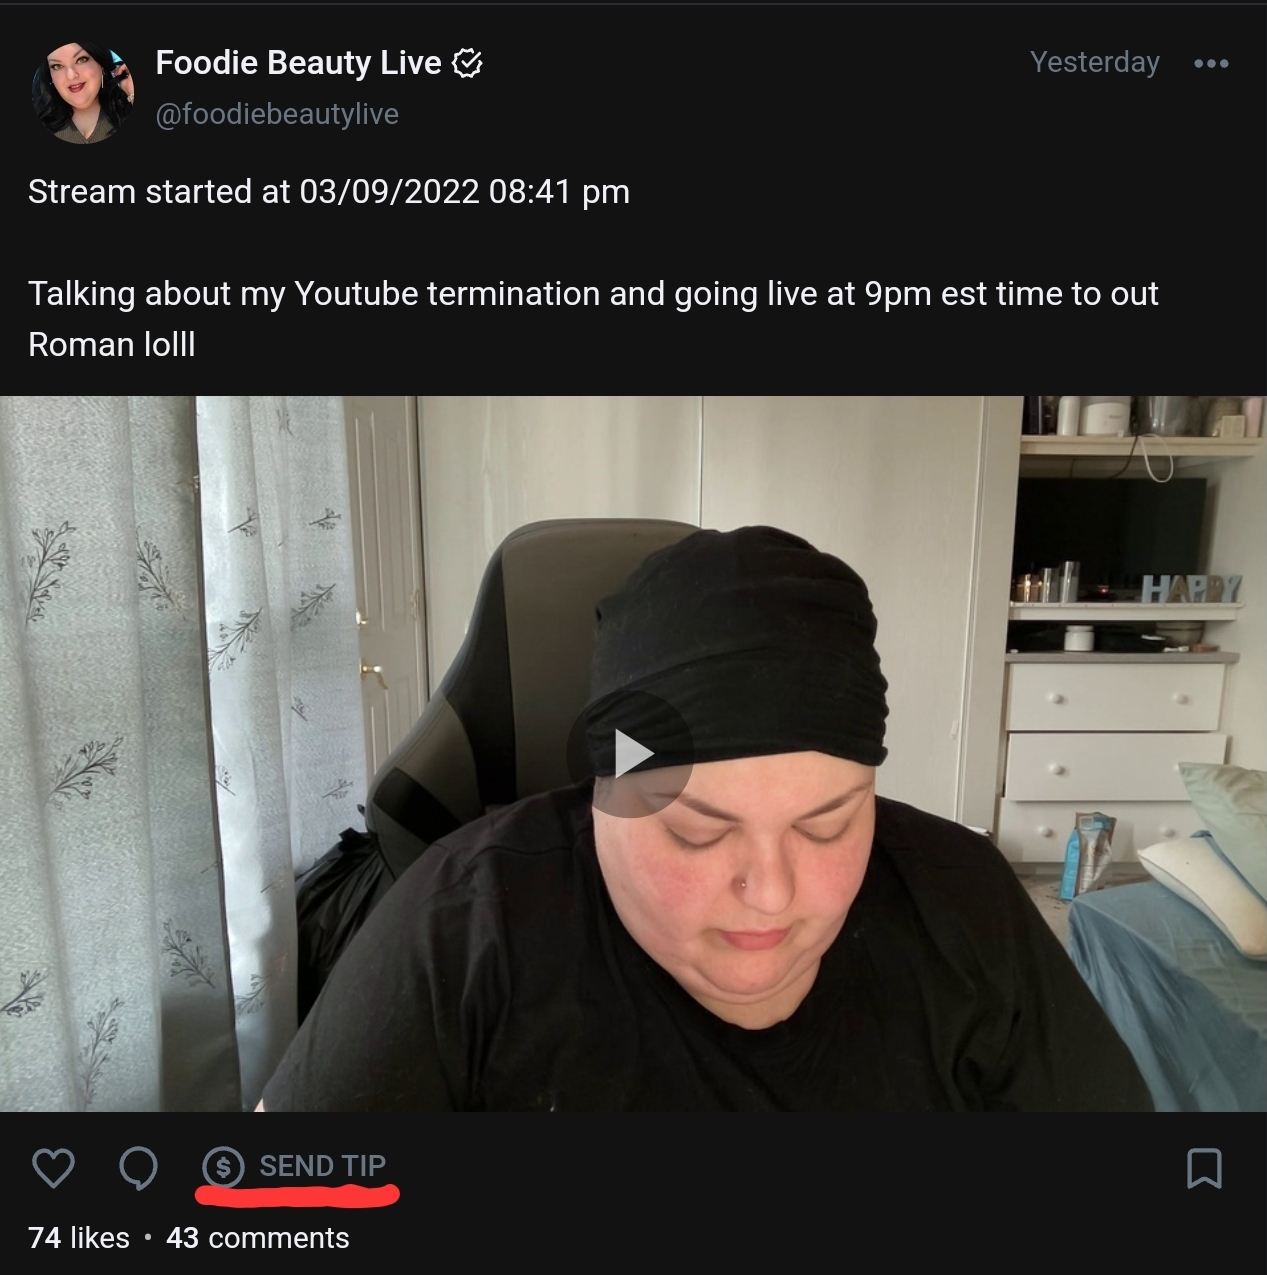Viewport: 1267px width, 1275px height.
Task: Click the verified checkmark badge
Action: point(467,64)
